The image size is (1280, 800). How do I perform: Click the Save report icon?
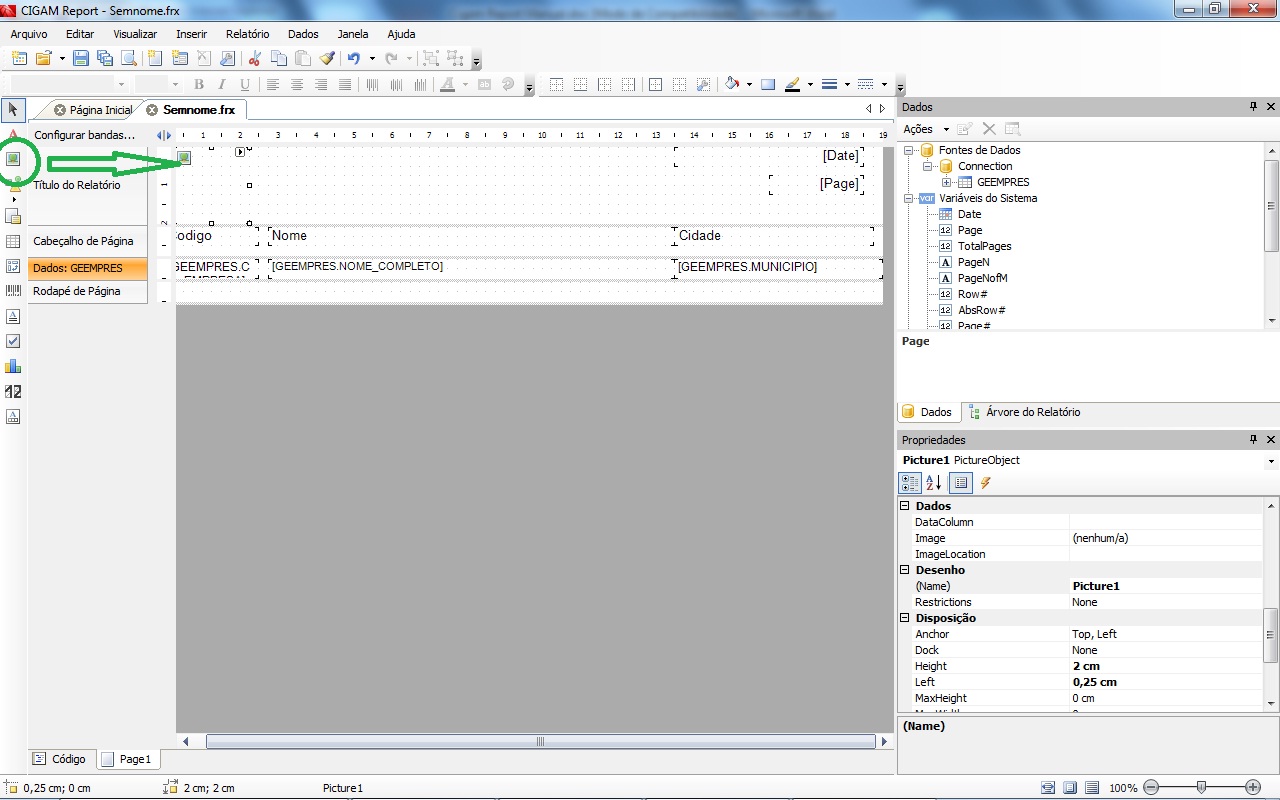click(81, 59)
